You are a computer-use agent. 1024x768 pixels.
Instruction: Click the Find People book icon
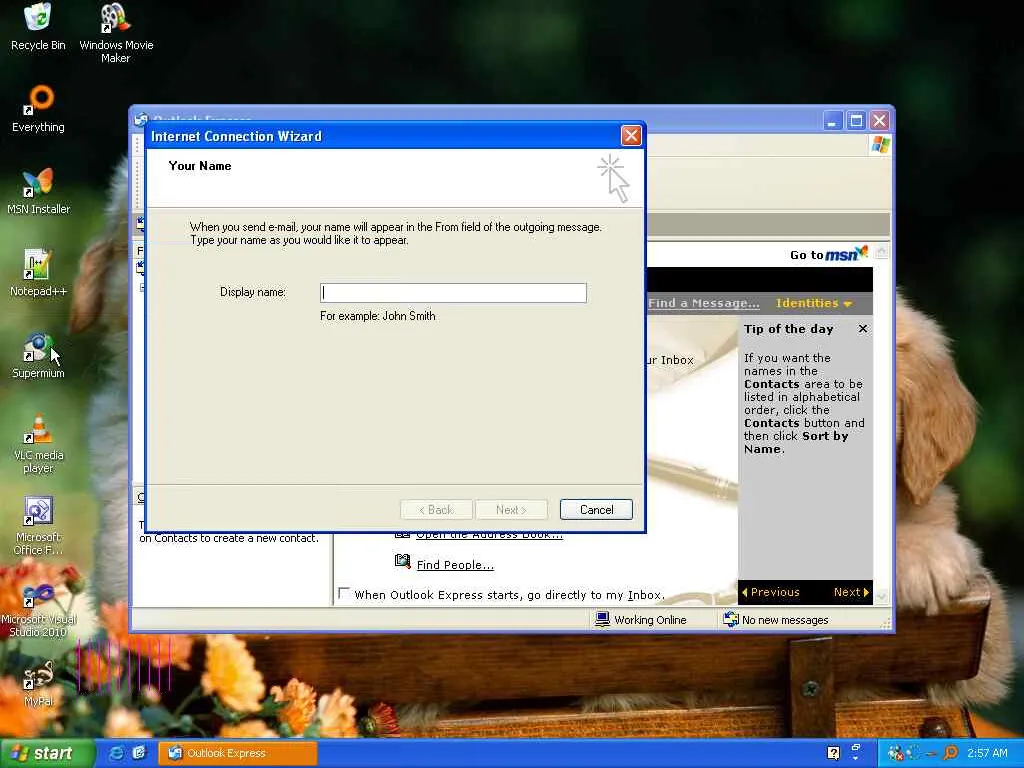pyautogui.click(x=403, y=561)
